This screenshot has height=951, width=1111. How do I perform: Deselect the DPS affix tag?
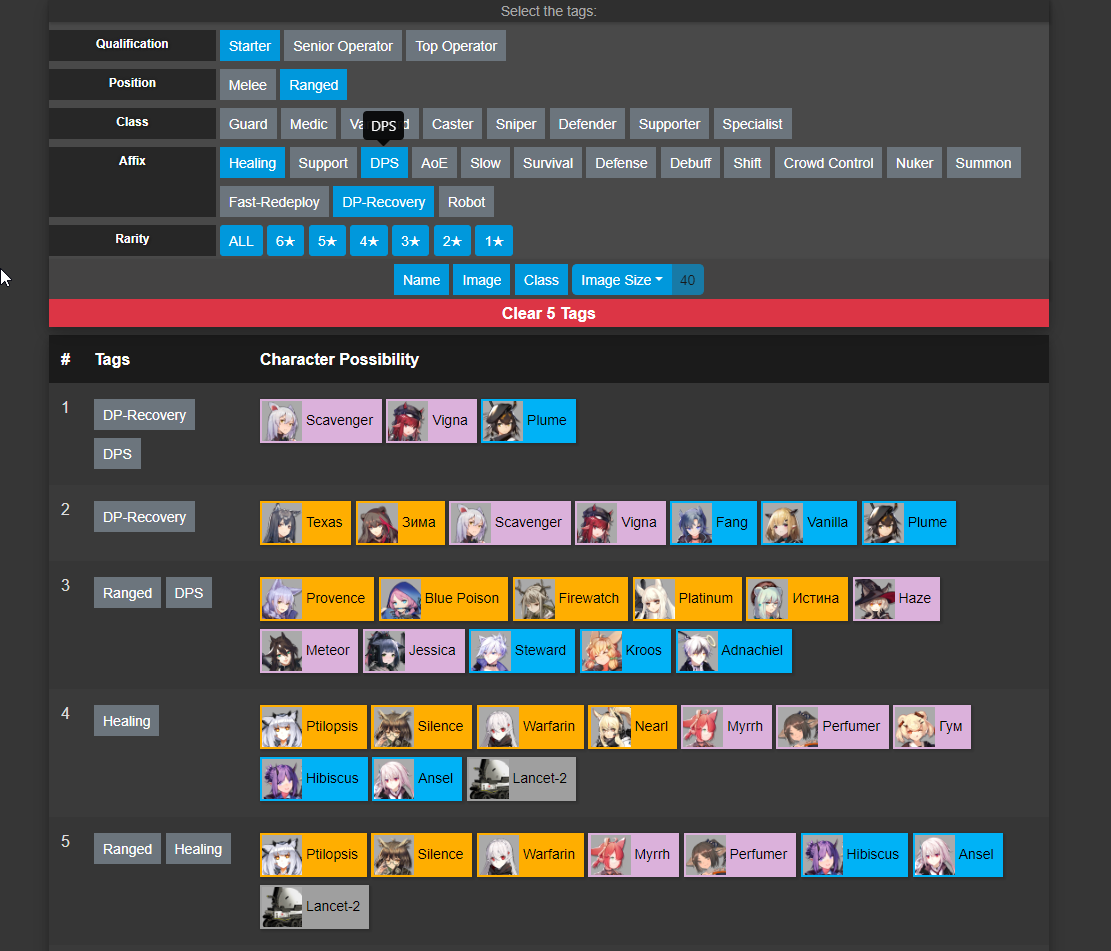384,163
